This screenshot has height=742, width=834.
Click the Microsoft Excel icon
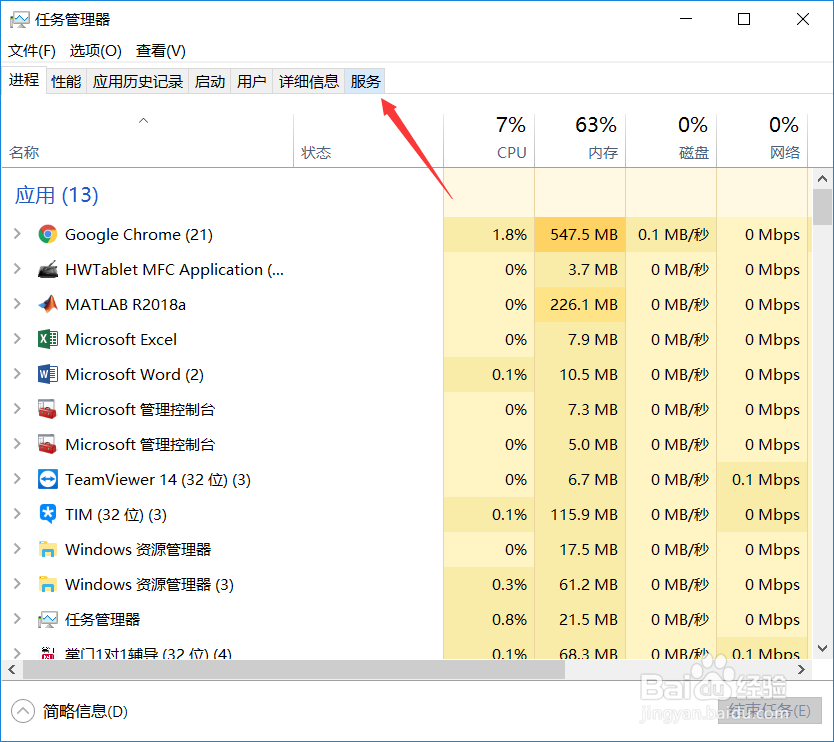[48, 339]
